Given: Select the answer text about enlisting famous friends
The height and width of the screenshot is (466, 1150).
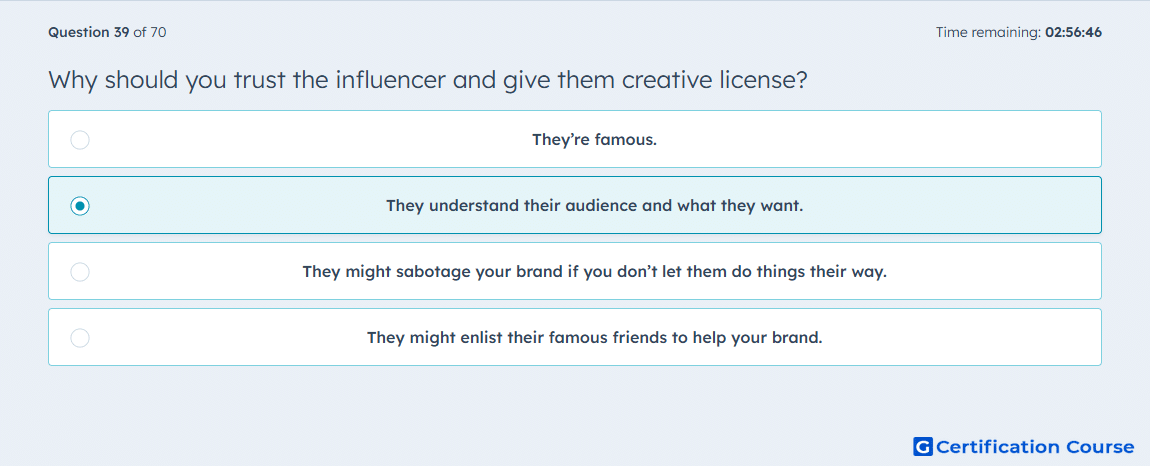Looking at the screenshot, I should [595, 338].
